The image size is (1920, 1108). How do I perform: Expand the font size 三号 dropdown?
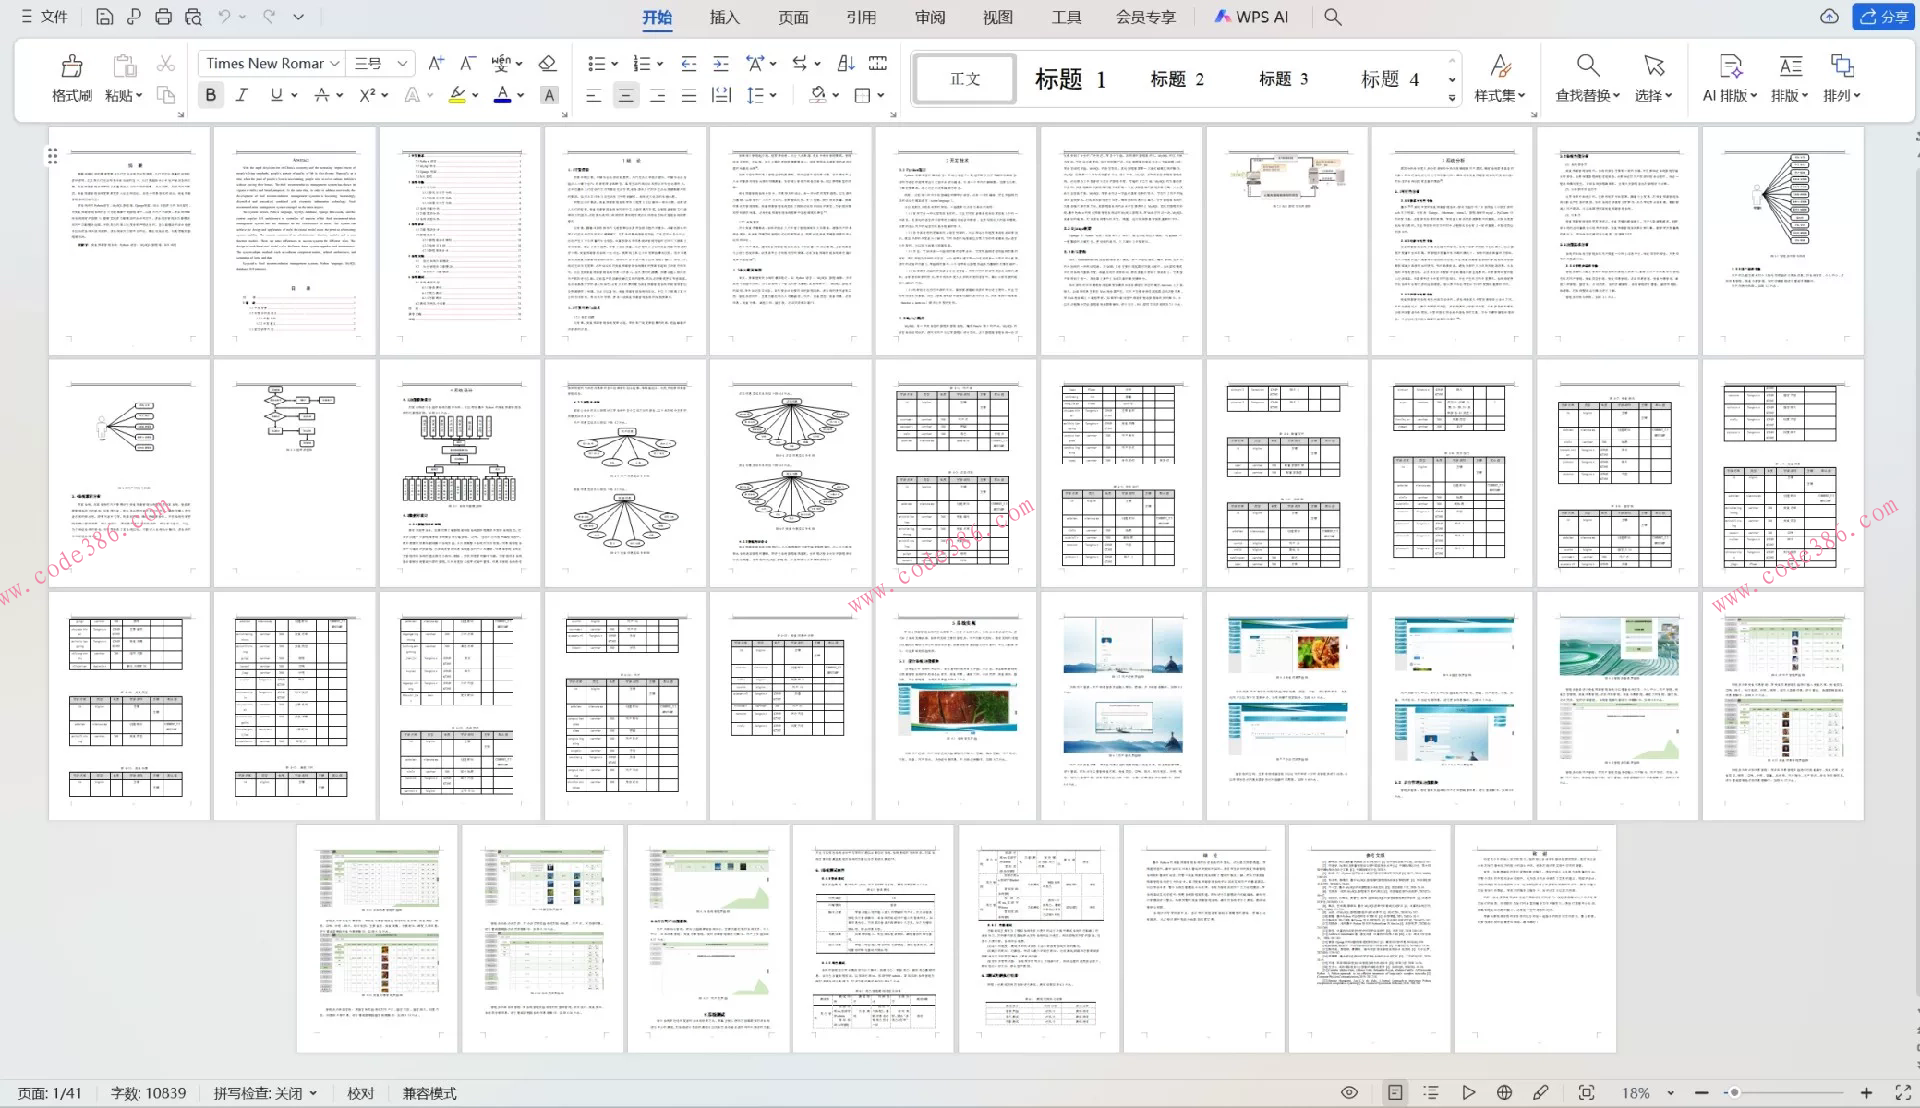tap(402, 63)
